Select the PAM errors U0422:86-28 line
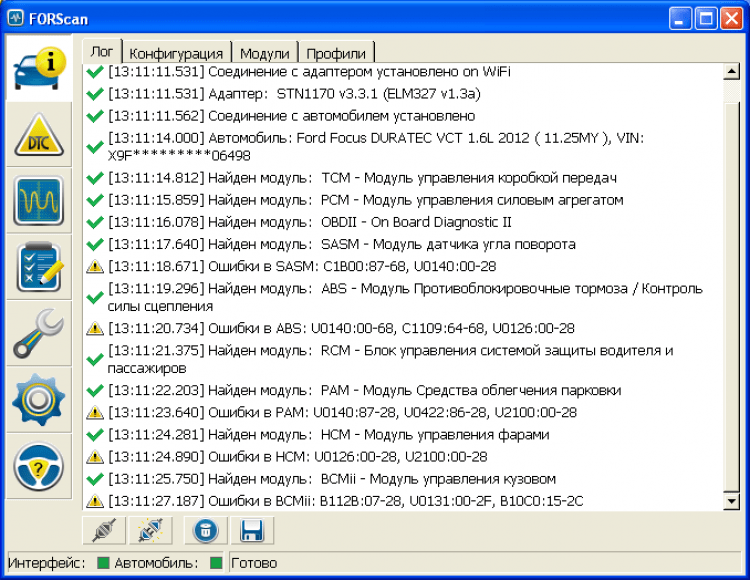Screen dimensions: 750x580 click(342, 412)
